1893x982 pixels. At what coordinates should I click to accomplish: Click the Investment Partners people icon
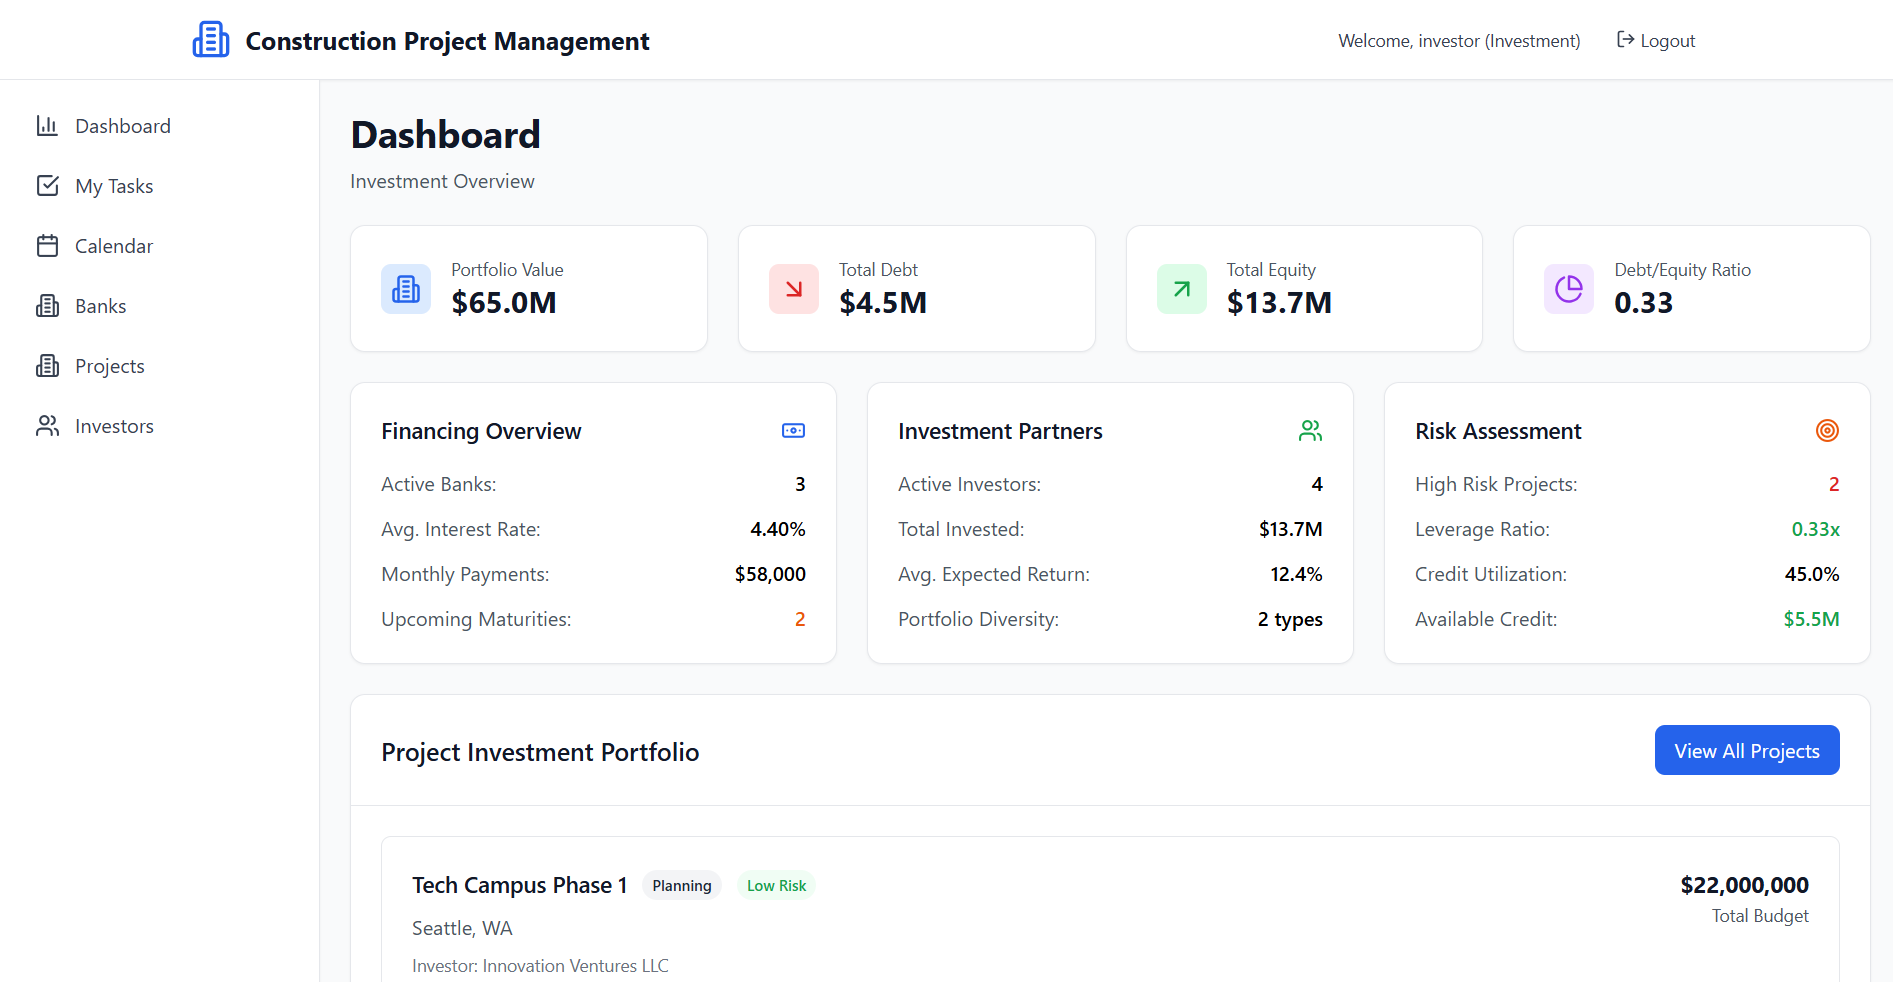[x=1310, y=431]
